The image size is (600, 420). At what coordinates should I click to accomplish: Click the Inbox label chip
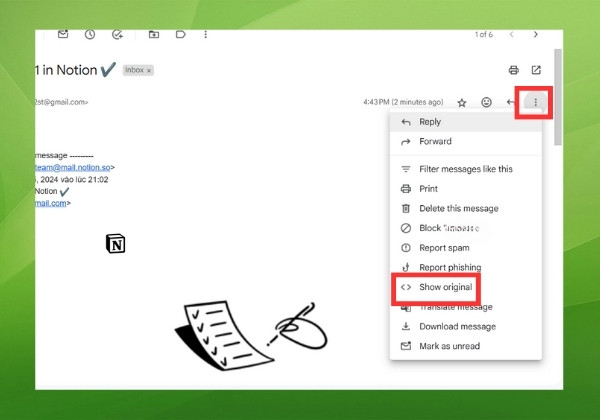pyautogui.click(x=138, y=70)
